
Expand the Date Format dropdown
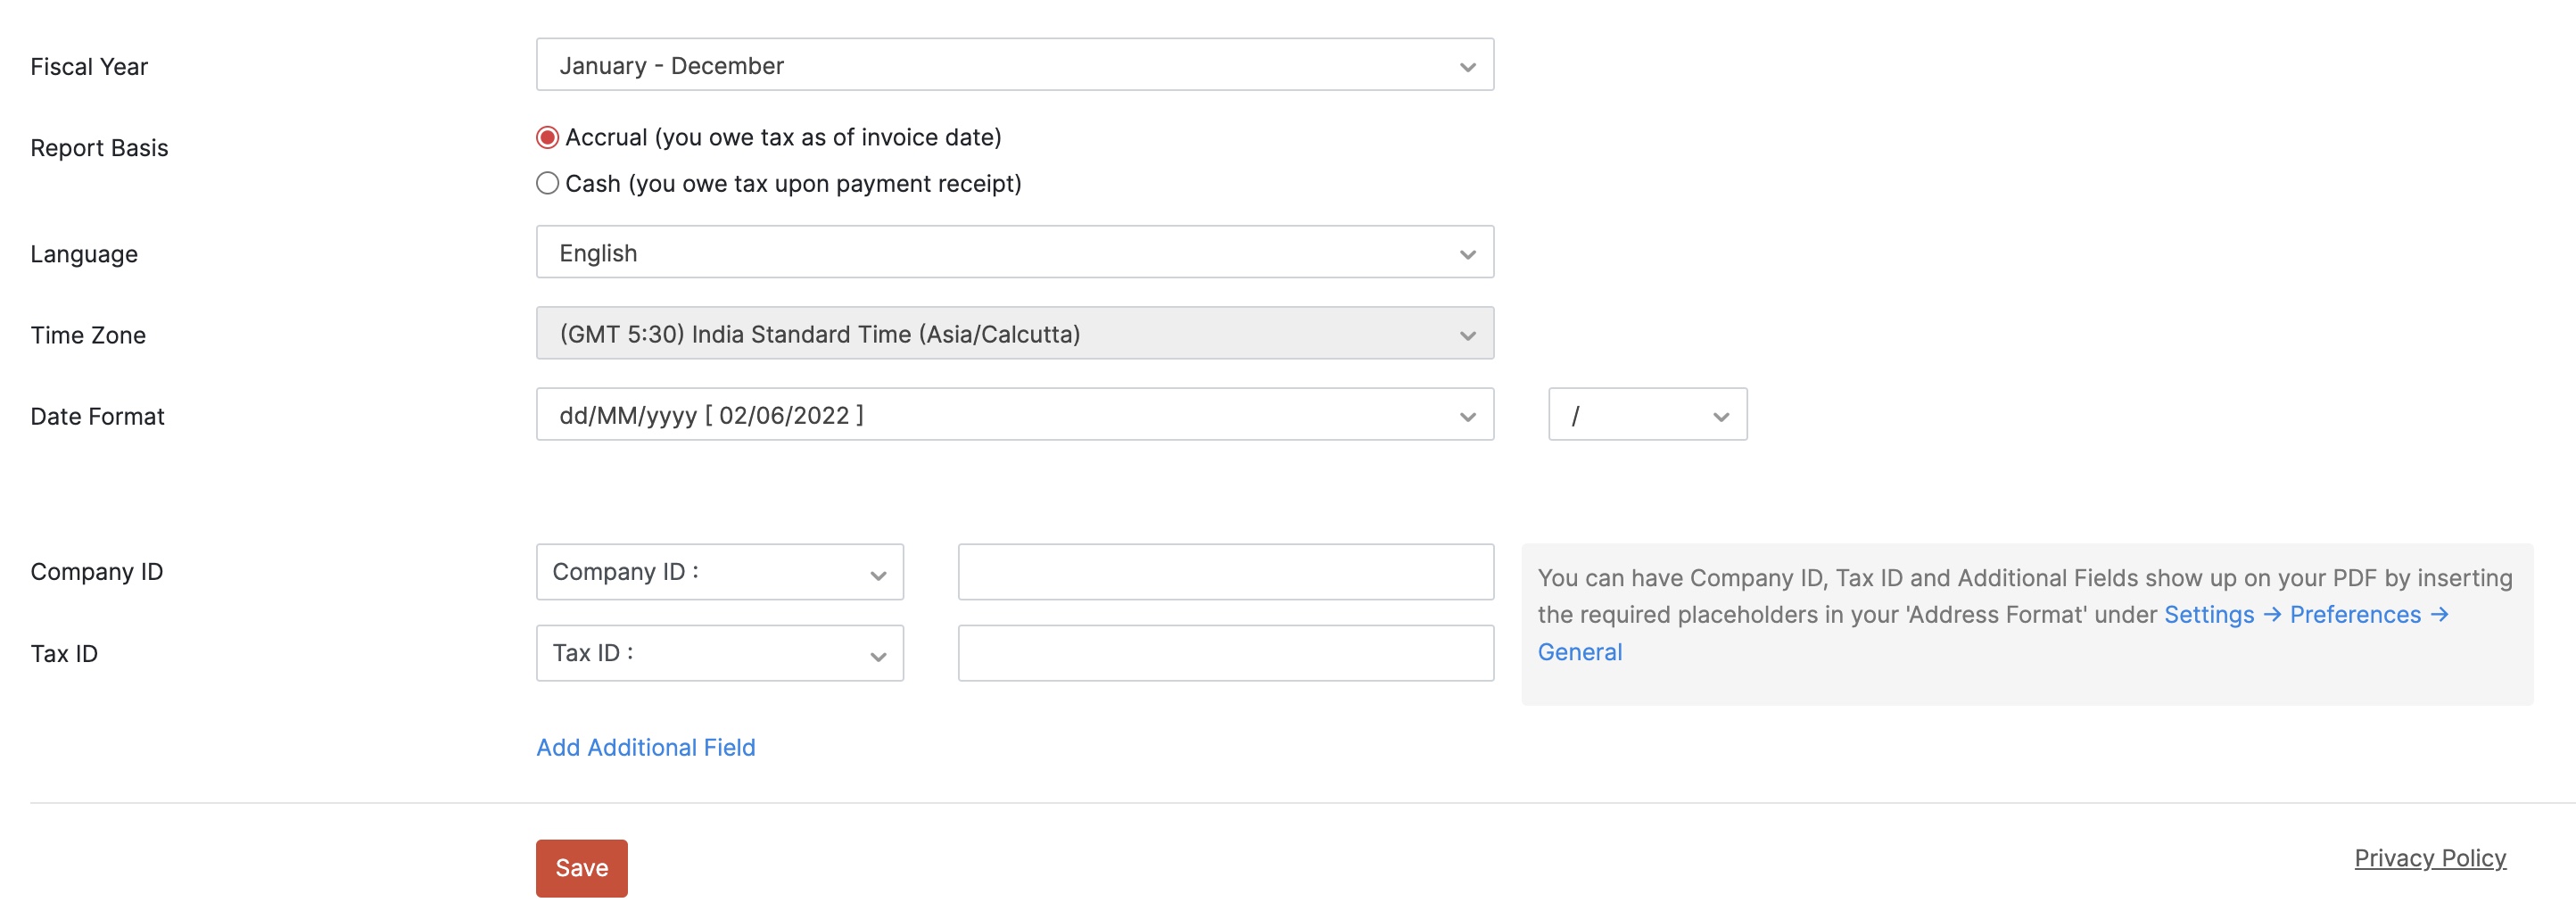pyautogui.click(x=1014, y=414)
